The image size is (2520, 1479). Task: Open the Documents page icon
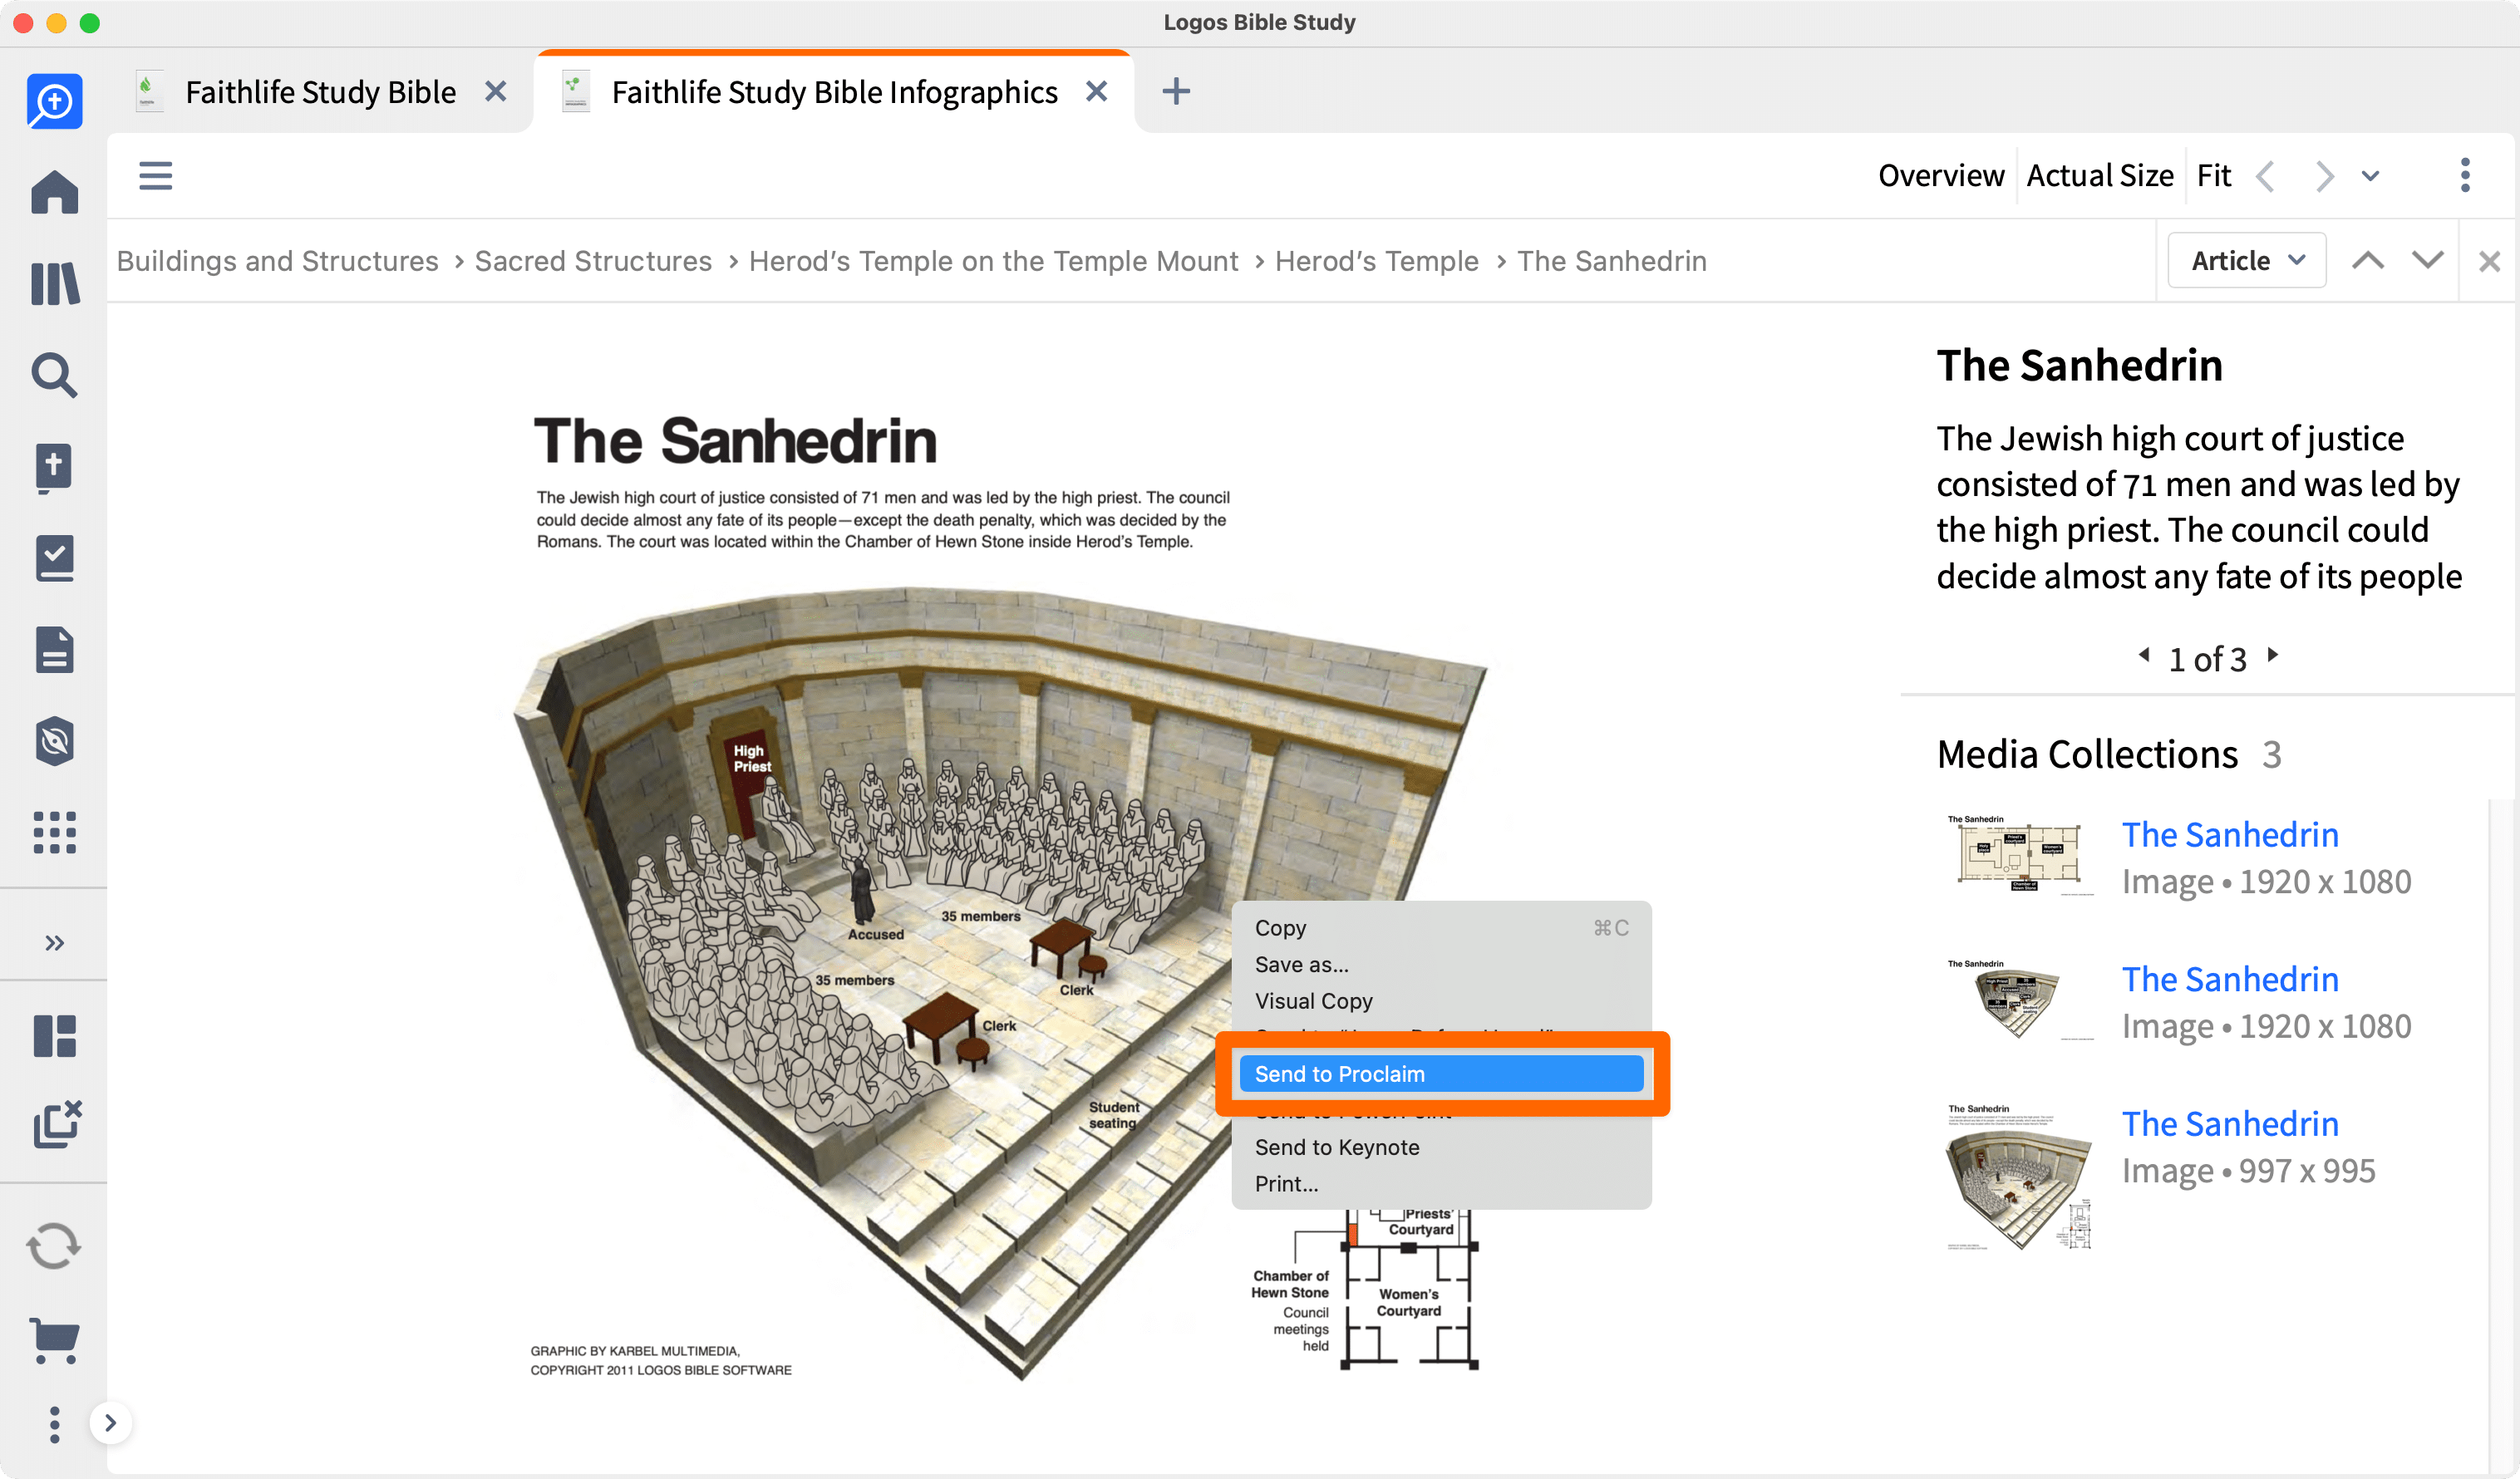(54, 650)
